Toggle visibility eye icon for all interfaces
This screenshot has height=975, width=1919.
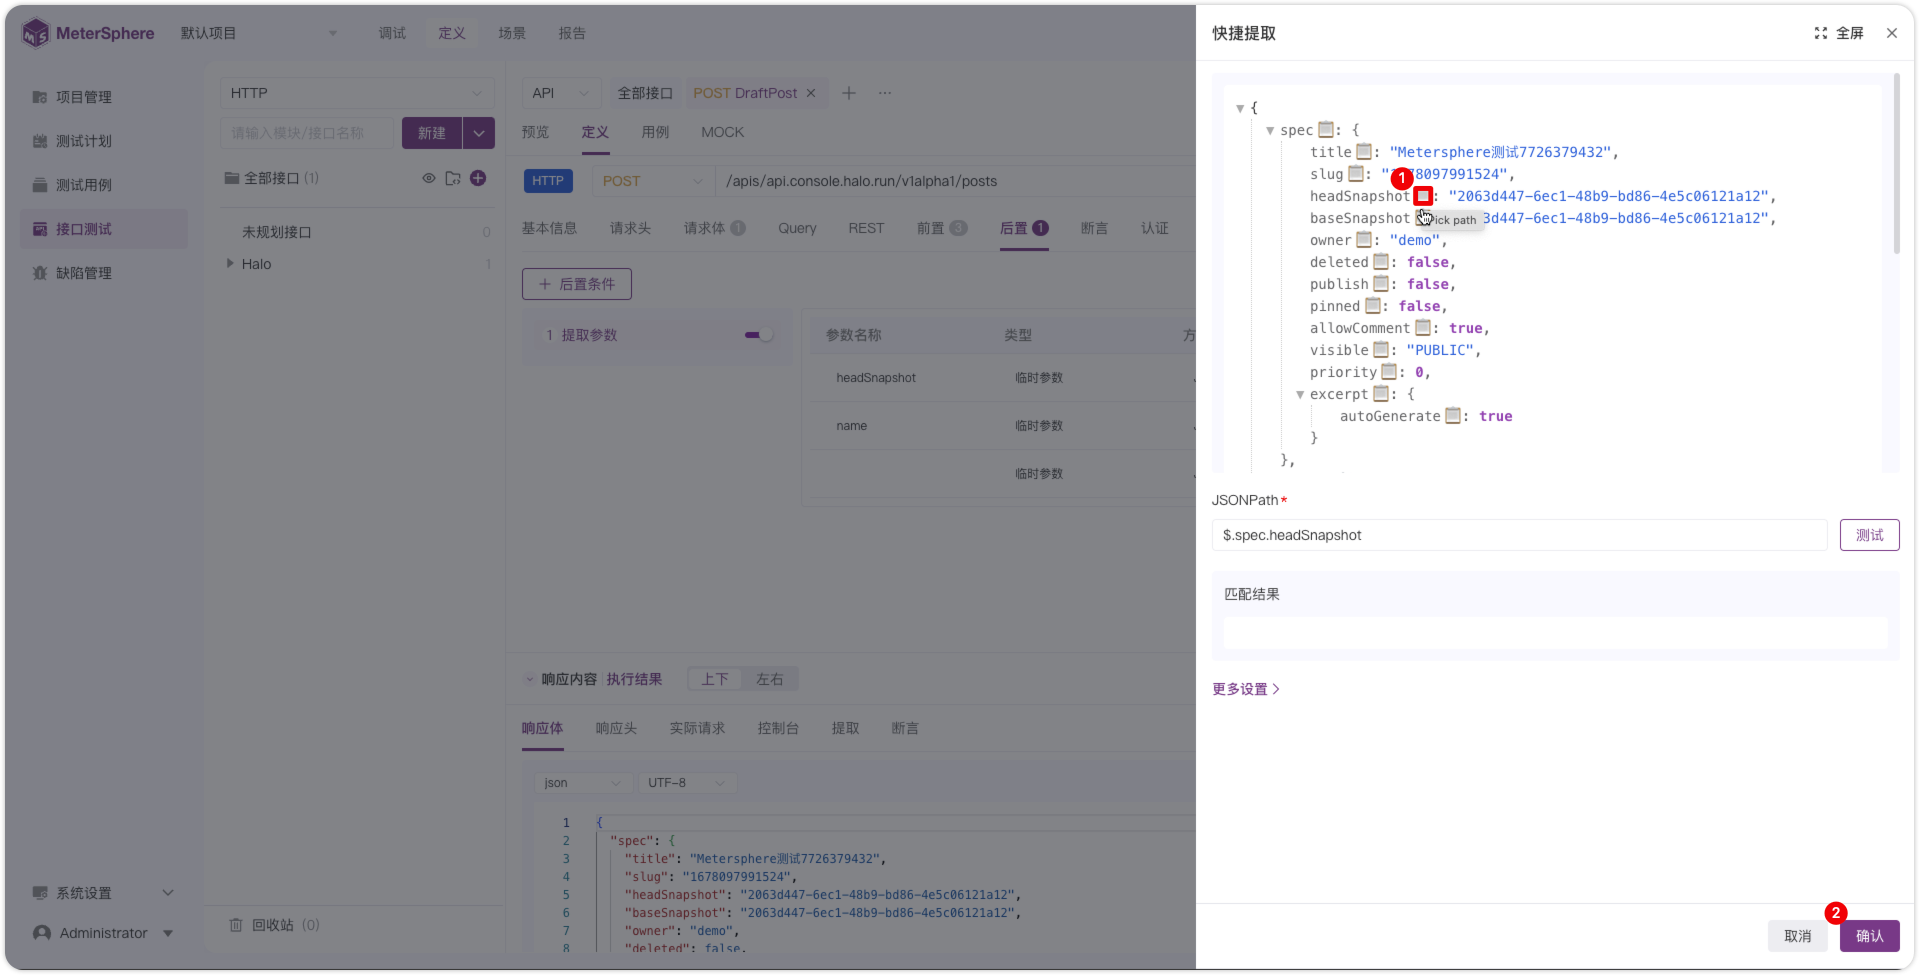[428, 178]
